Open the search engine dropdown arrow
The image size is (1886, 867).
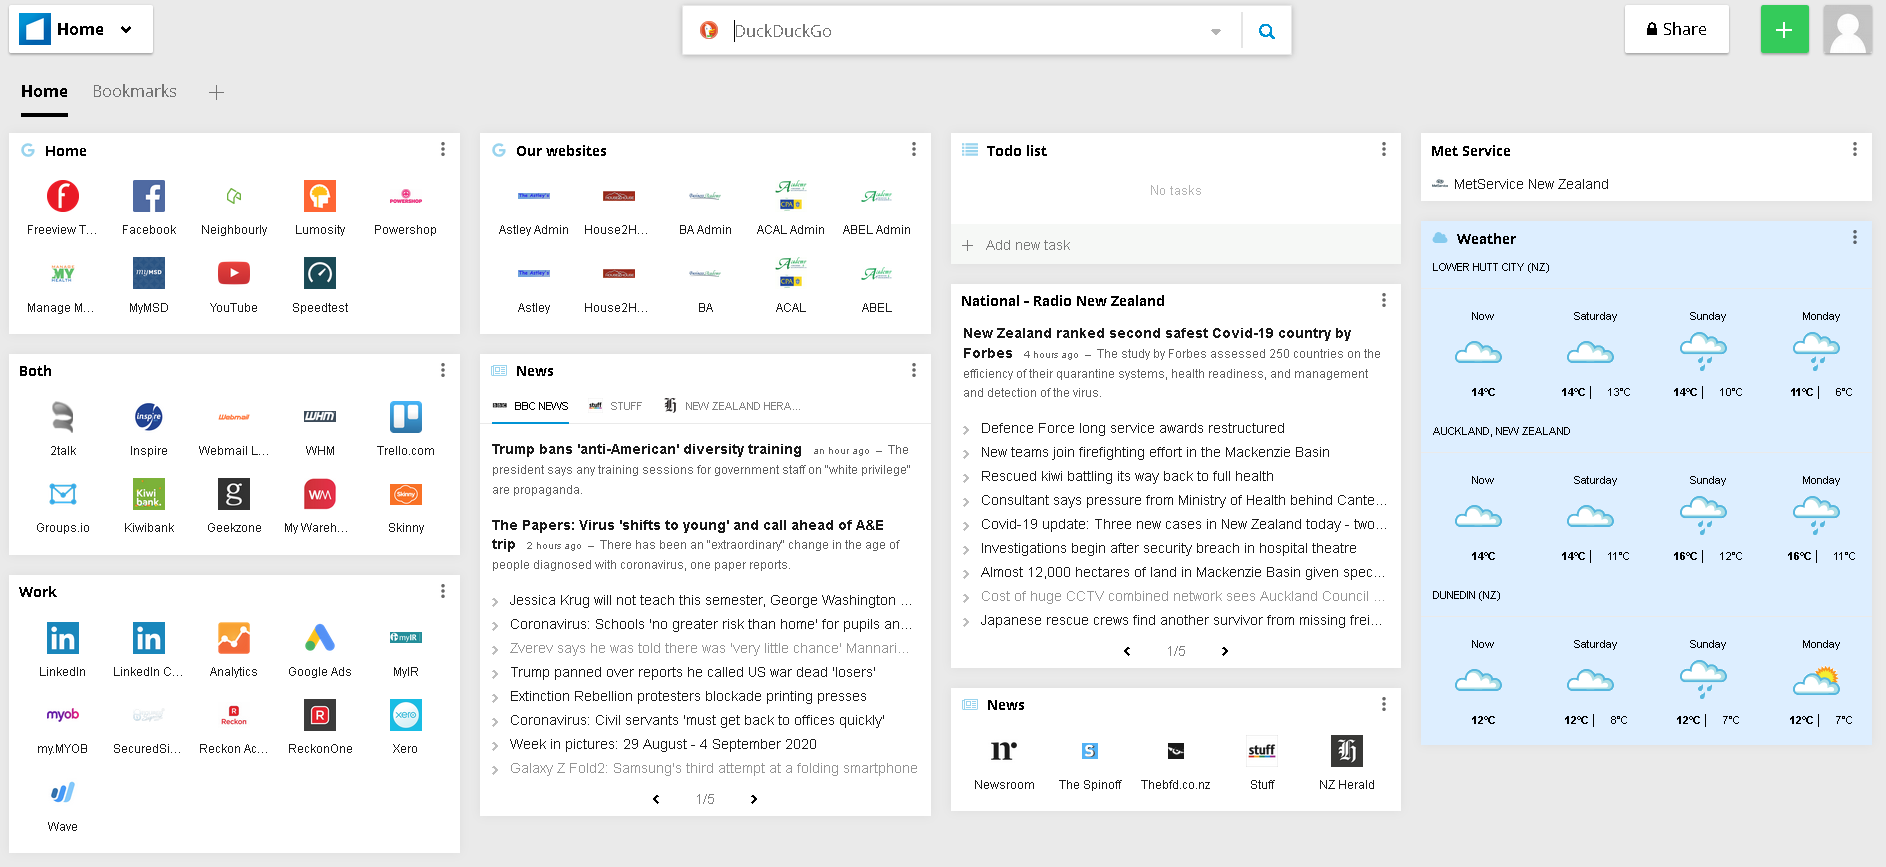point(1215,32)
